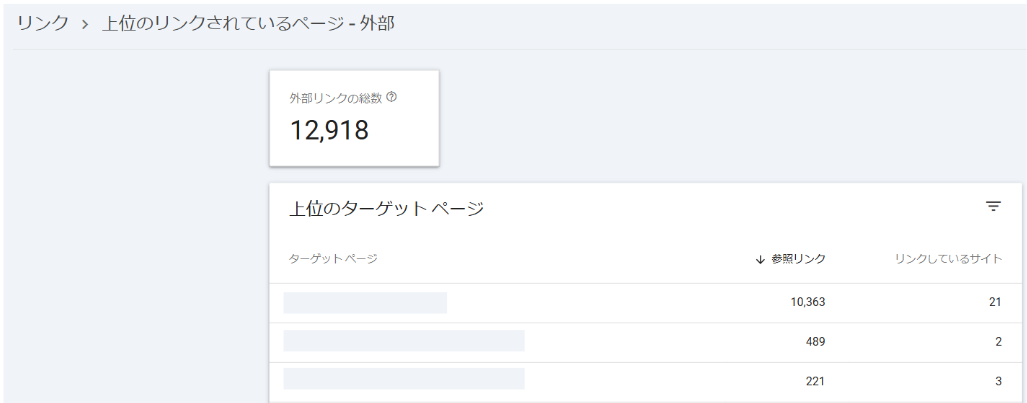Select the 10,363 referring links value
The height and width of the screenshot is (403, 1027).
coord(807,302)
